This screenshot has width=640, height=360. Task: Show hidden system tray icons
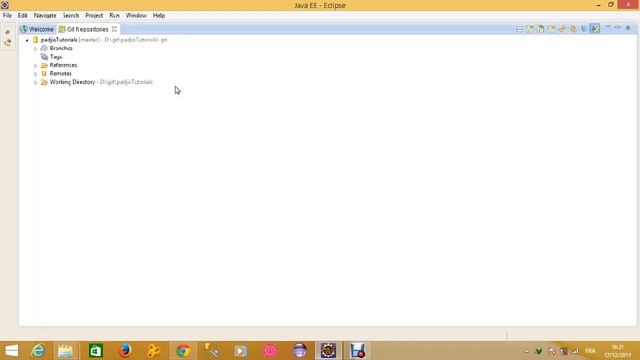pos(527,351)
